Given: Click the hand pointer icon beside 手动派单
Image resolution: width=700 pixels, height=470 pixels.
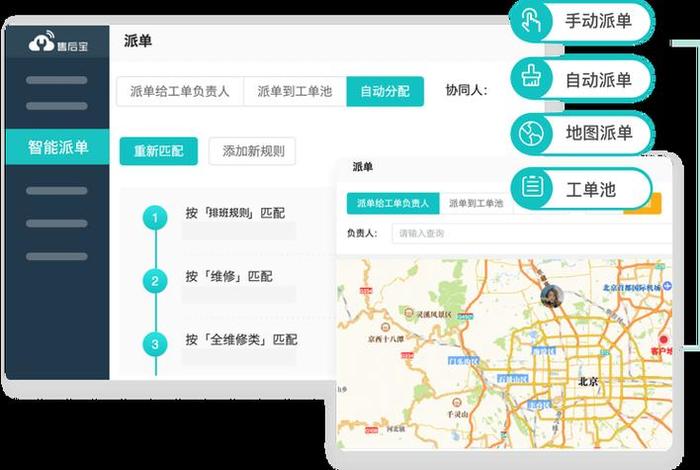Looking at the screenshot, I should click(x=531, y=21).
